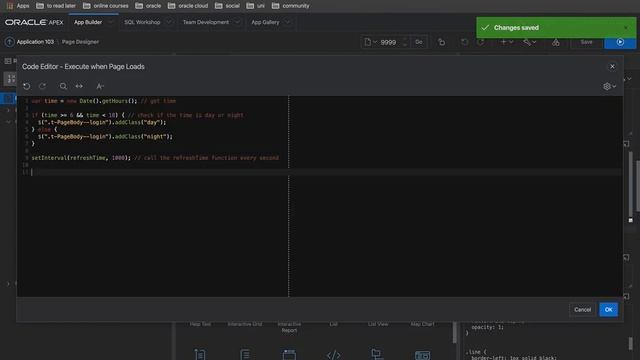Open 'community' bookmarks folder

pos(291,6)
